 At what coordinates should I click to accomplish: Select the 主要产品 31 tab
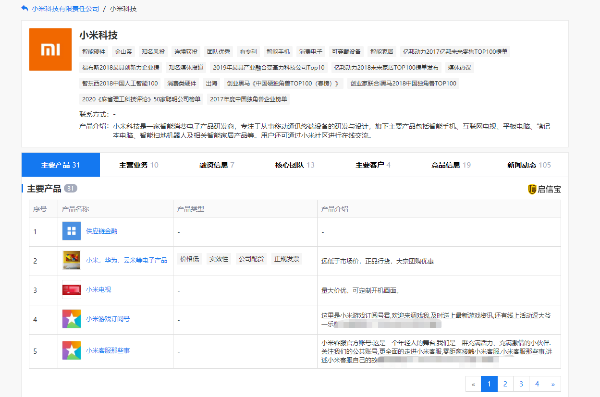tap(61, 165)
